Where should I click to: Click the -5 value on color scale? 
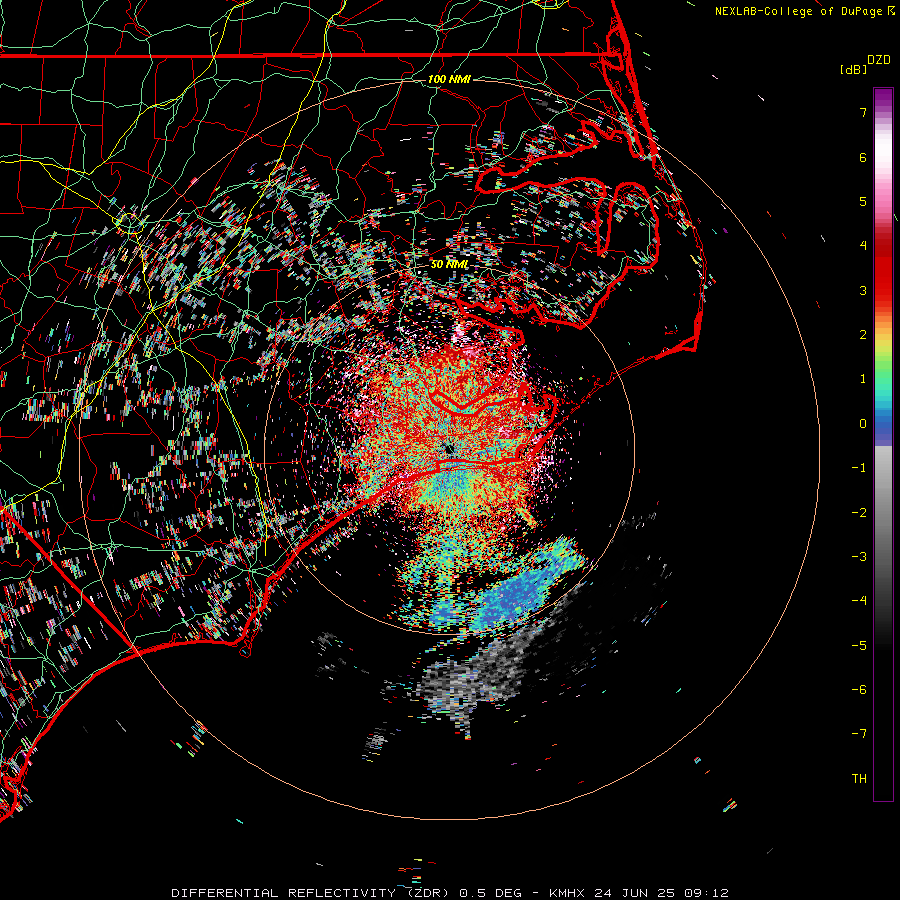[x=859, y=645]
